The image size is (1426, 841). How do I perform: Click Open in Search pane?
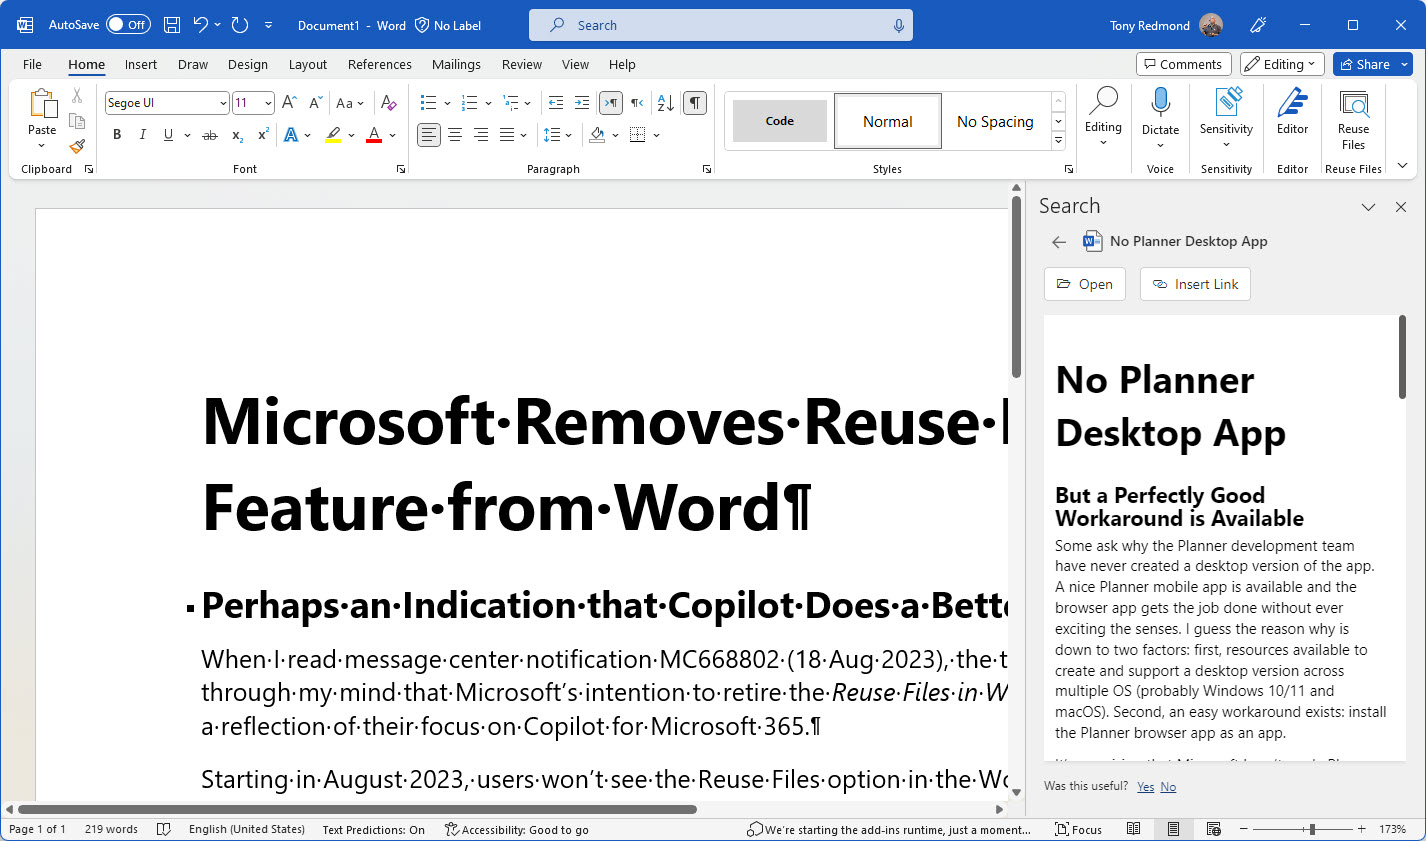coord(1085,284)
